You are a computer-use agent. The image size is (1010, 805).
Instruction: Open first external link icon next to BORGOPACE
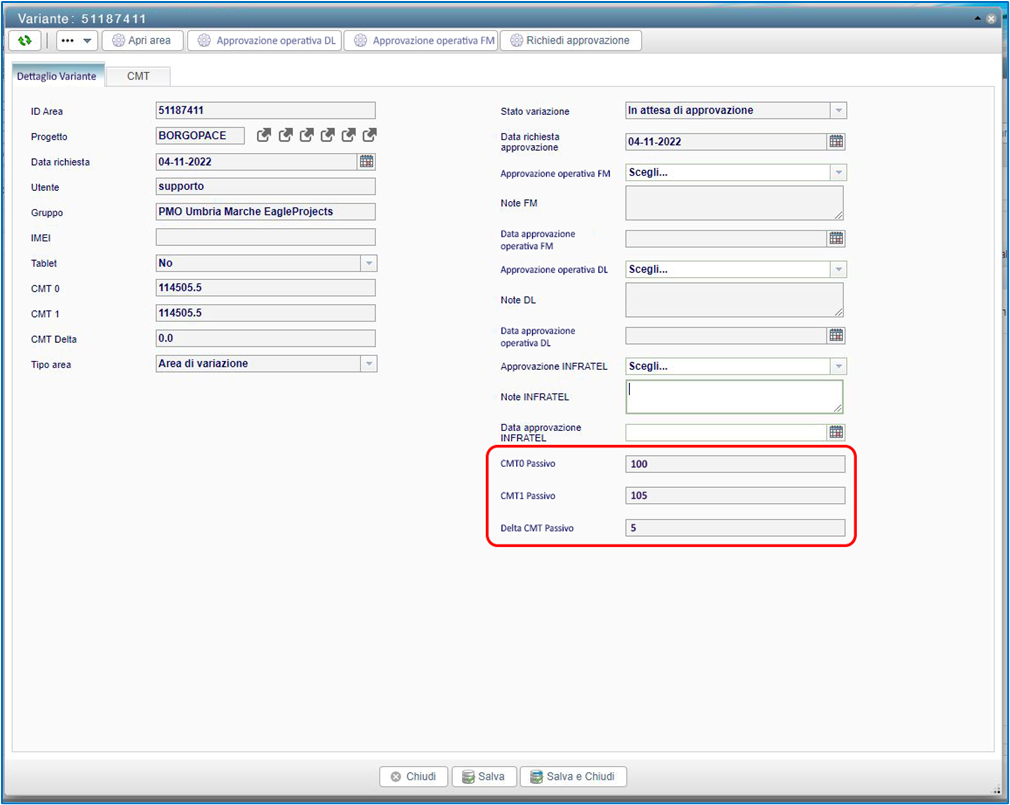coord(264,136)
